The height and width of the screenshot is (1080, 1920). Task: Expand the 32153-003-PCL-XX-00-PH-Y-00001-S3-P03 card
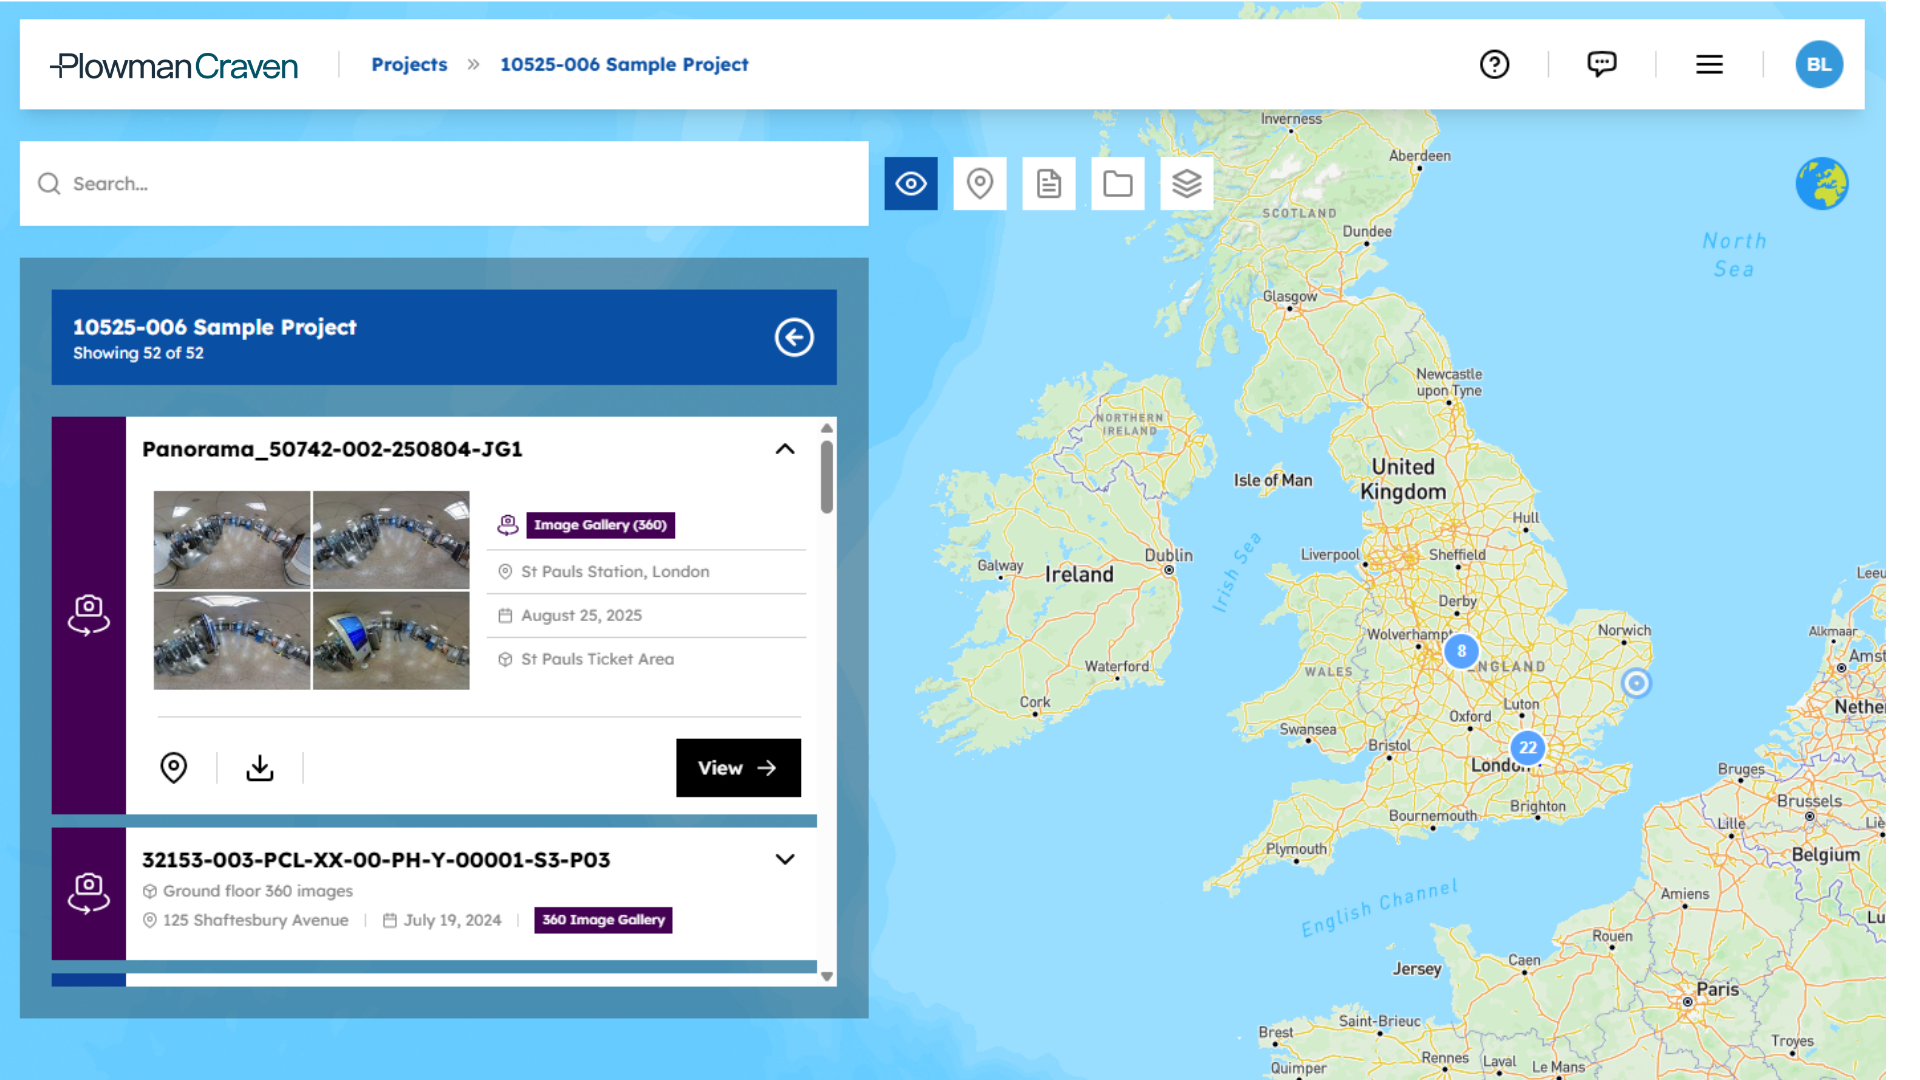(785, 860)
